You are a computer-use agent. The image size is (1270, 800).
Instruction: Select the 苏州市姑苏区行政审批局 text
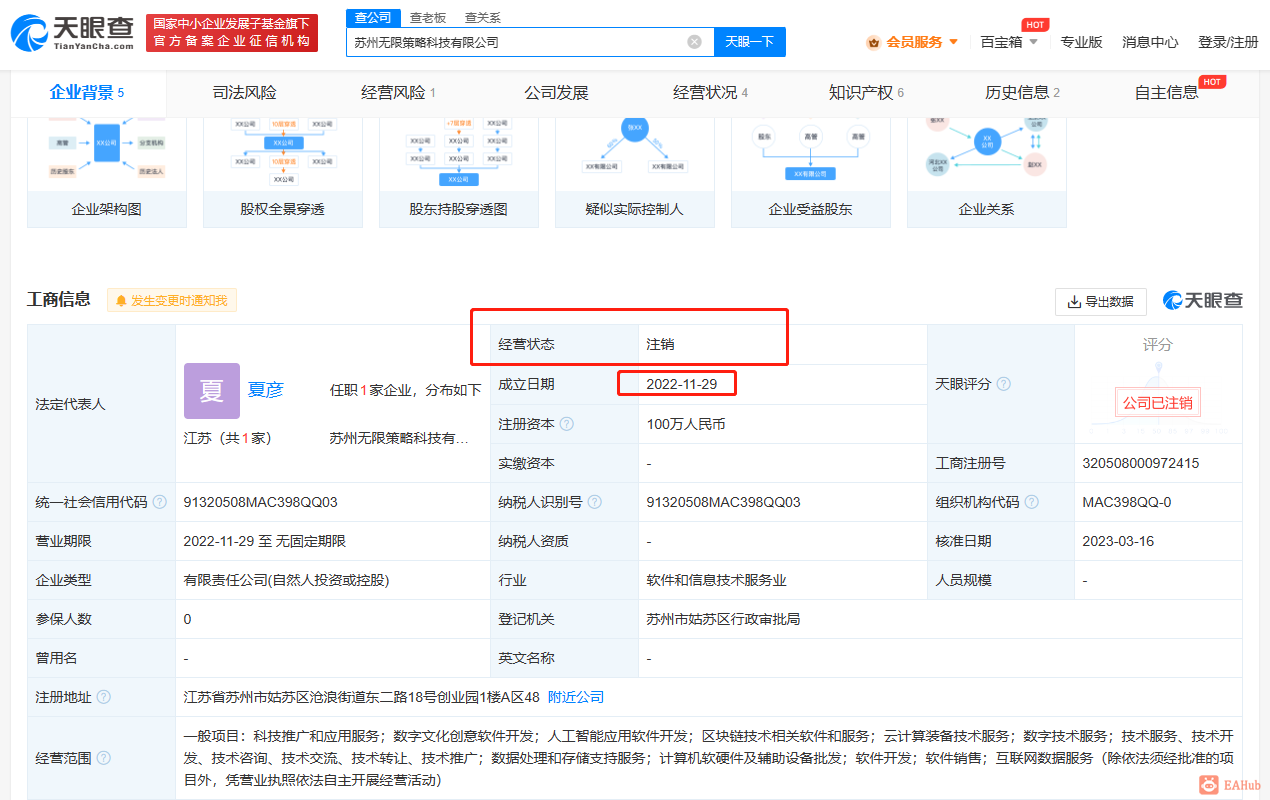pos(724,619)
